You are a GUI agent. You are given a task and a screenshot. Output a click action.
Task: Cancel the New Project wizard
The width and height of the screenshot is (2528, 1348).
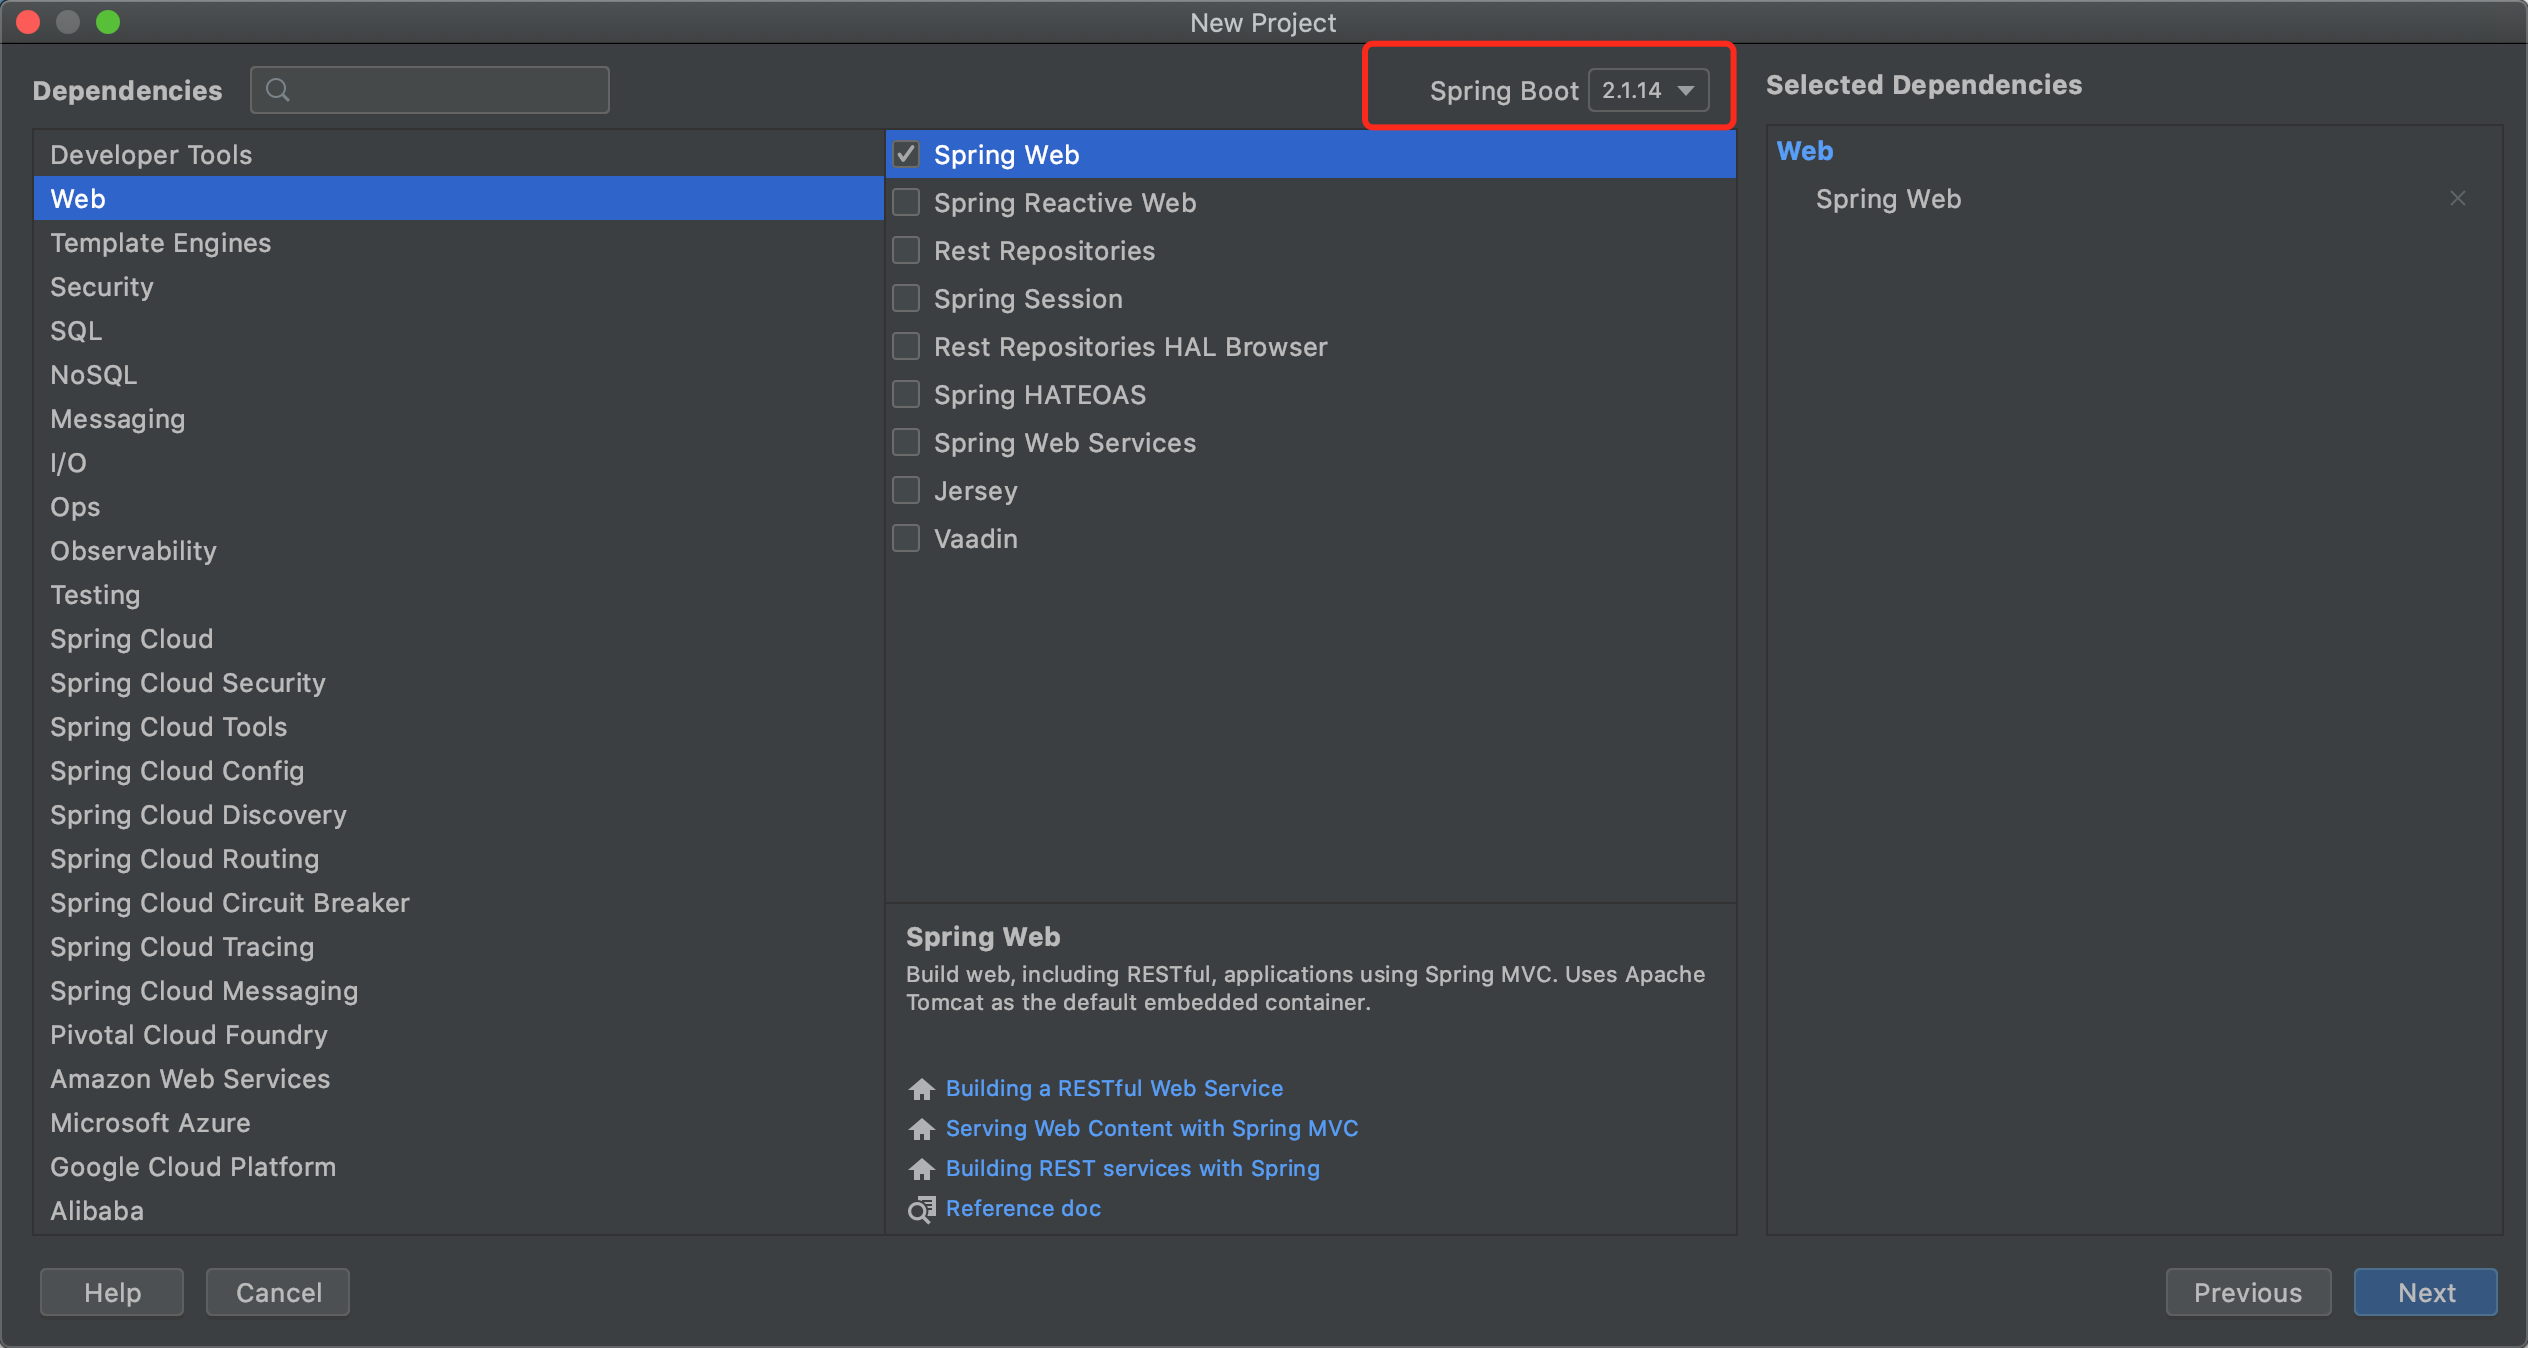click(278, 1292)
